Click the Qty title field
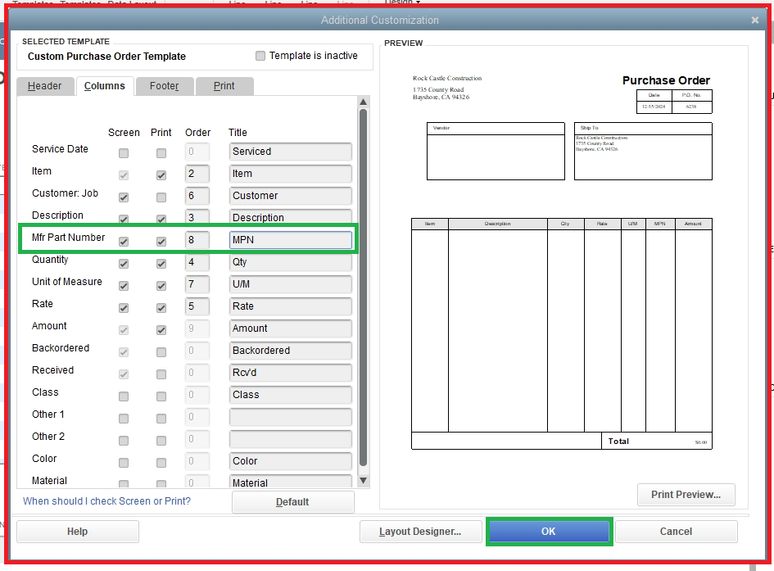 (291, 262)
